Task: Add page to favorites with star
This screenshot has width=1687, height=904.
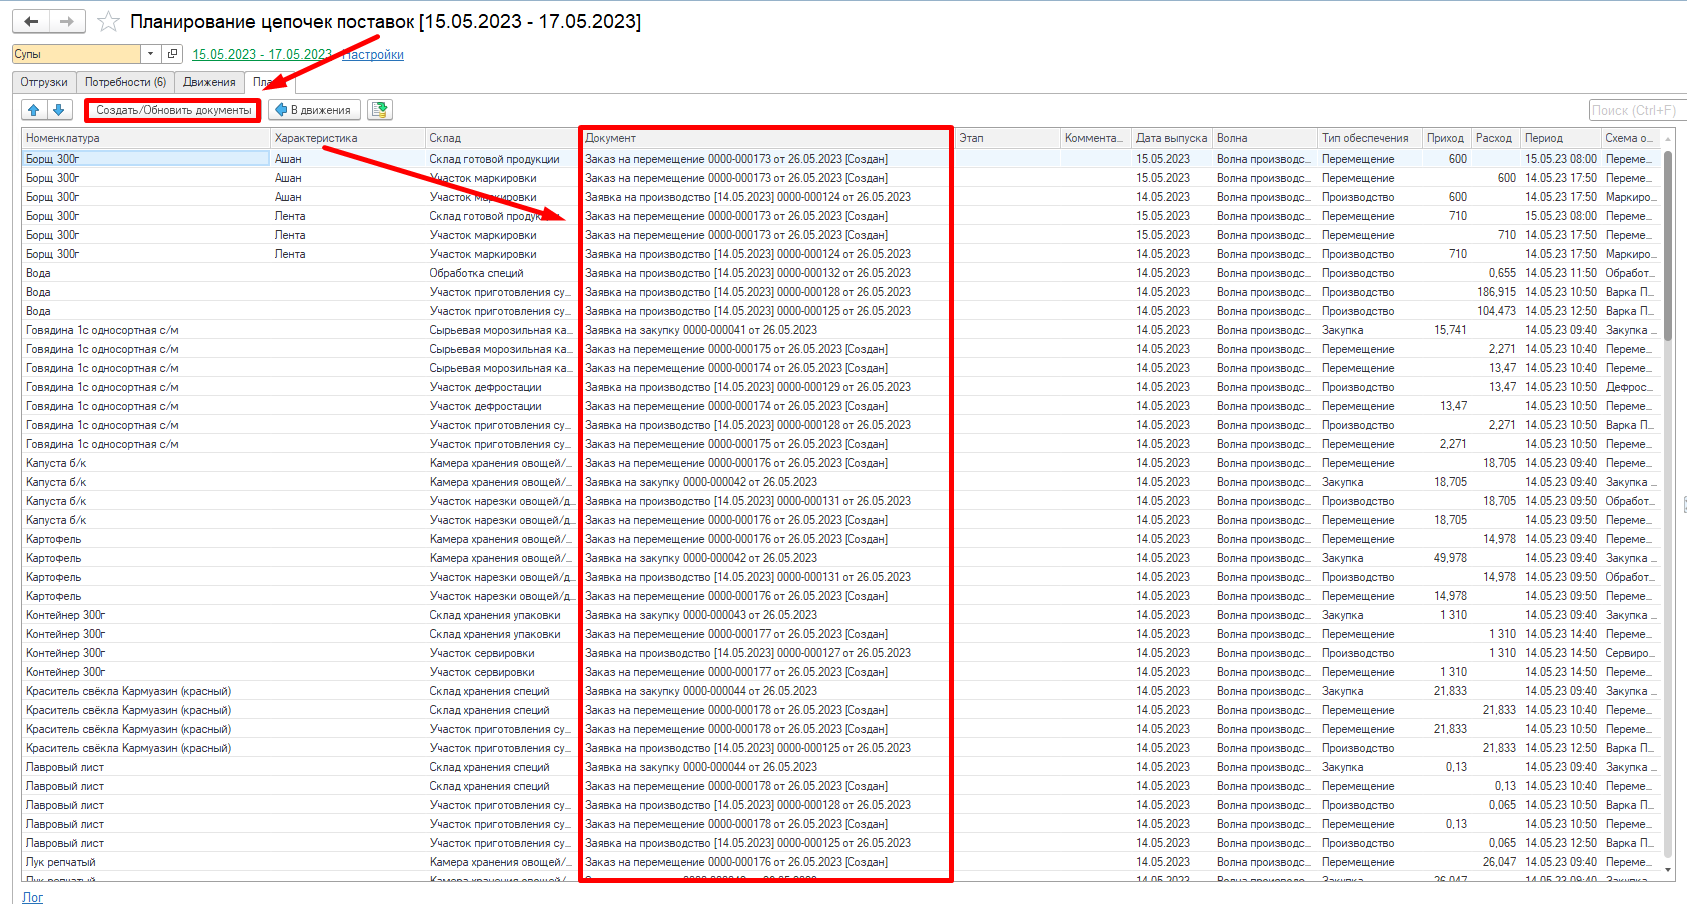Action: click(108, 22)
